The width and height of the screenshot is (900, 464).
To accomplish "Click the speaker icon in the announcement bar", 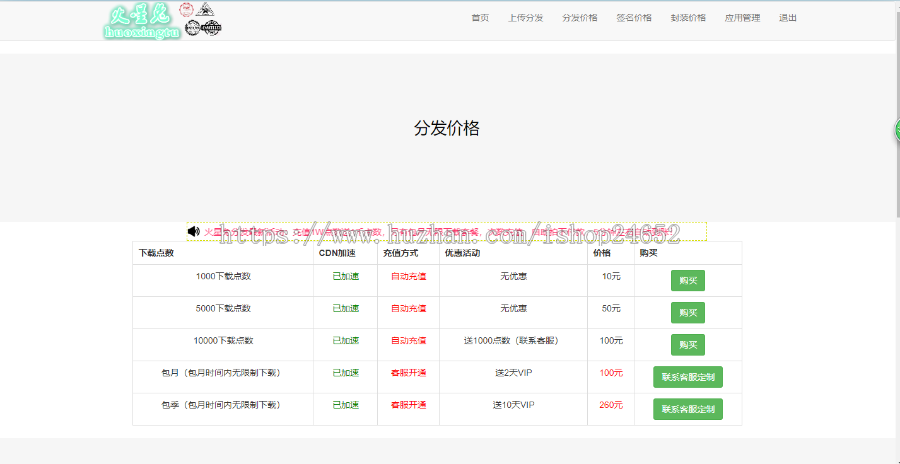I will click(194, 232).
